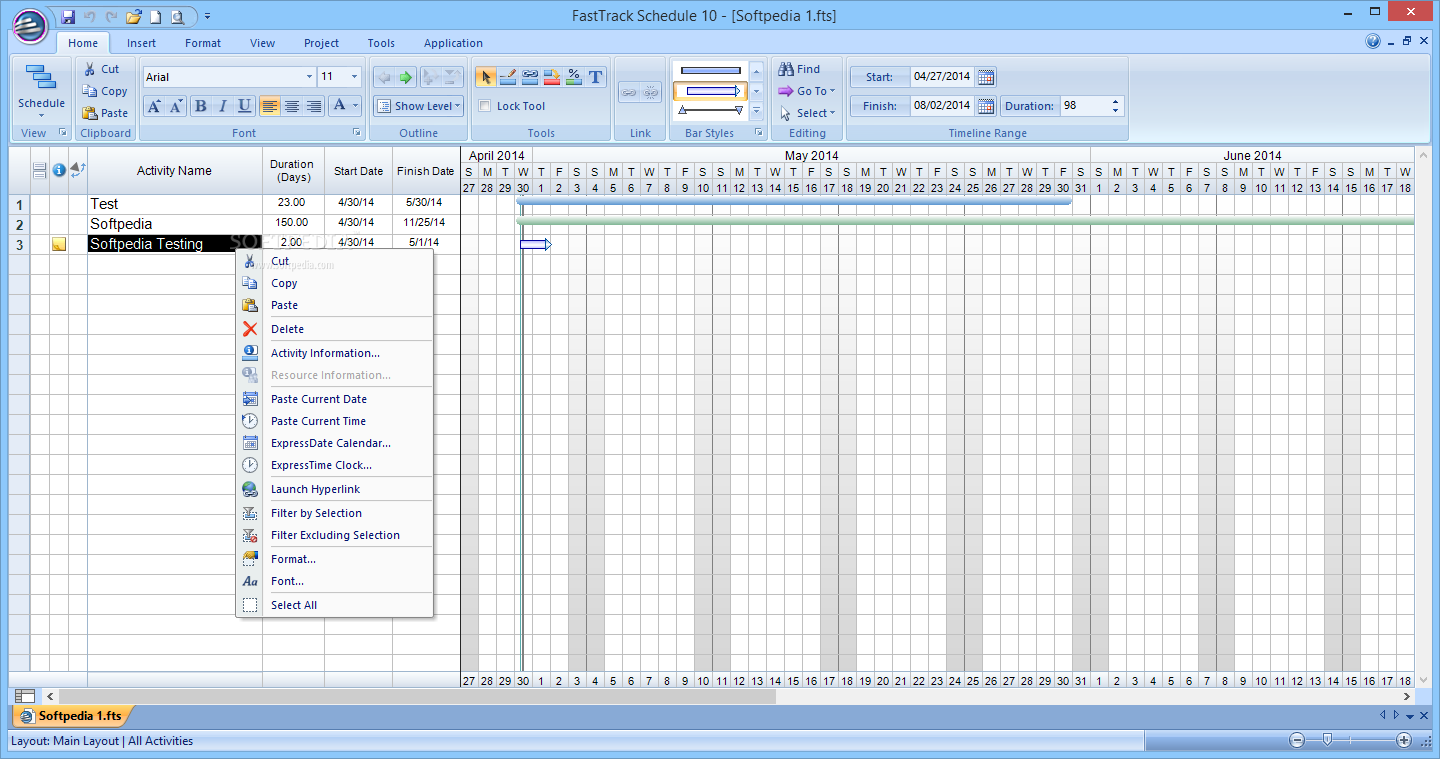Click the Start label button in Timeline Range
This screenshot has width=1440, height=759.
[x=880, y=77]
